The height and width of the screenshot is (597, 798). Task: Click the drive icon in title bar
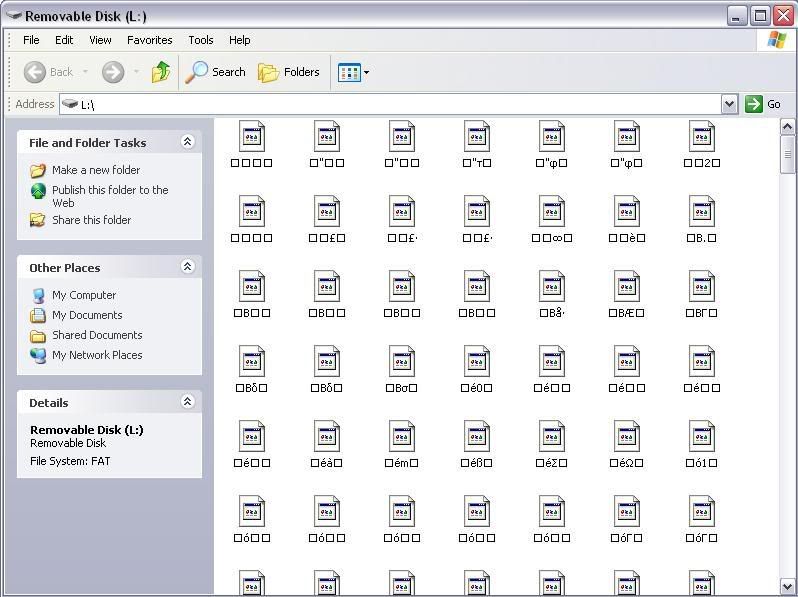(x=14, y=16)
